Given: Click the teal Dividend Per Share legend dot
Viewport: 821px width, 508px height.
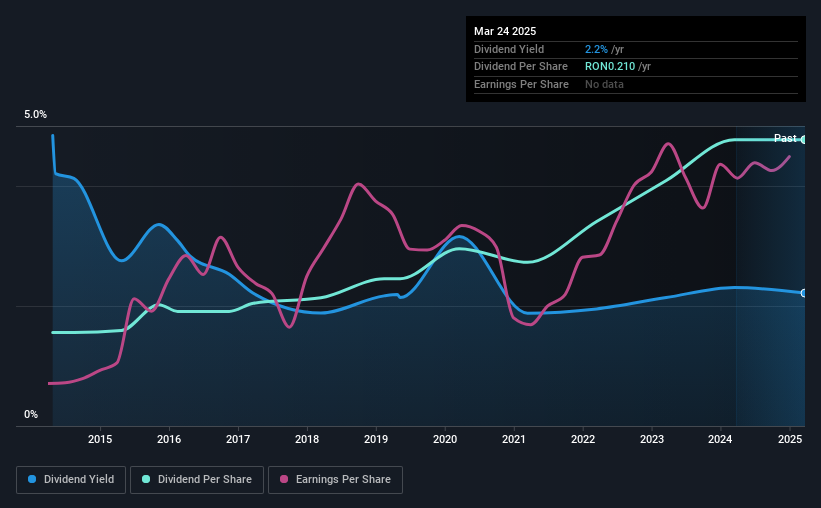Looking at the screenshot, I should (146, 479).
